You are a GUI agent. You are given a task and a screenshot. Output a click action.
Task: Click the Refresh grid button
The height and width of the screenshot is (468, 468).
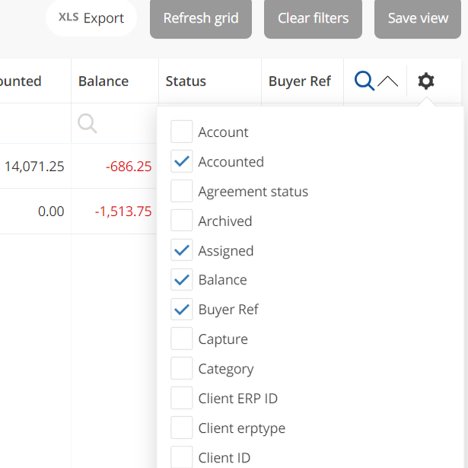coord(201,18)
